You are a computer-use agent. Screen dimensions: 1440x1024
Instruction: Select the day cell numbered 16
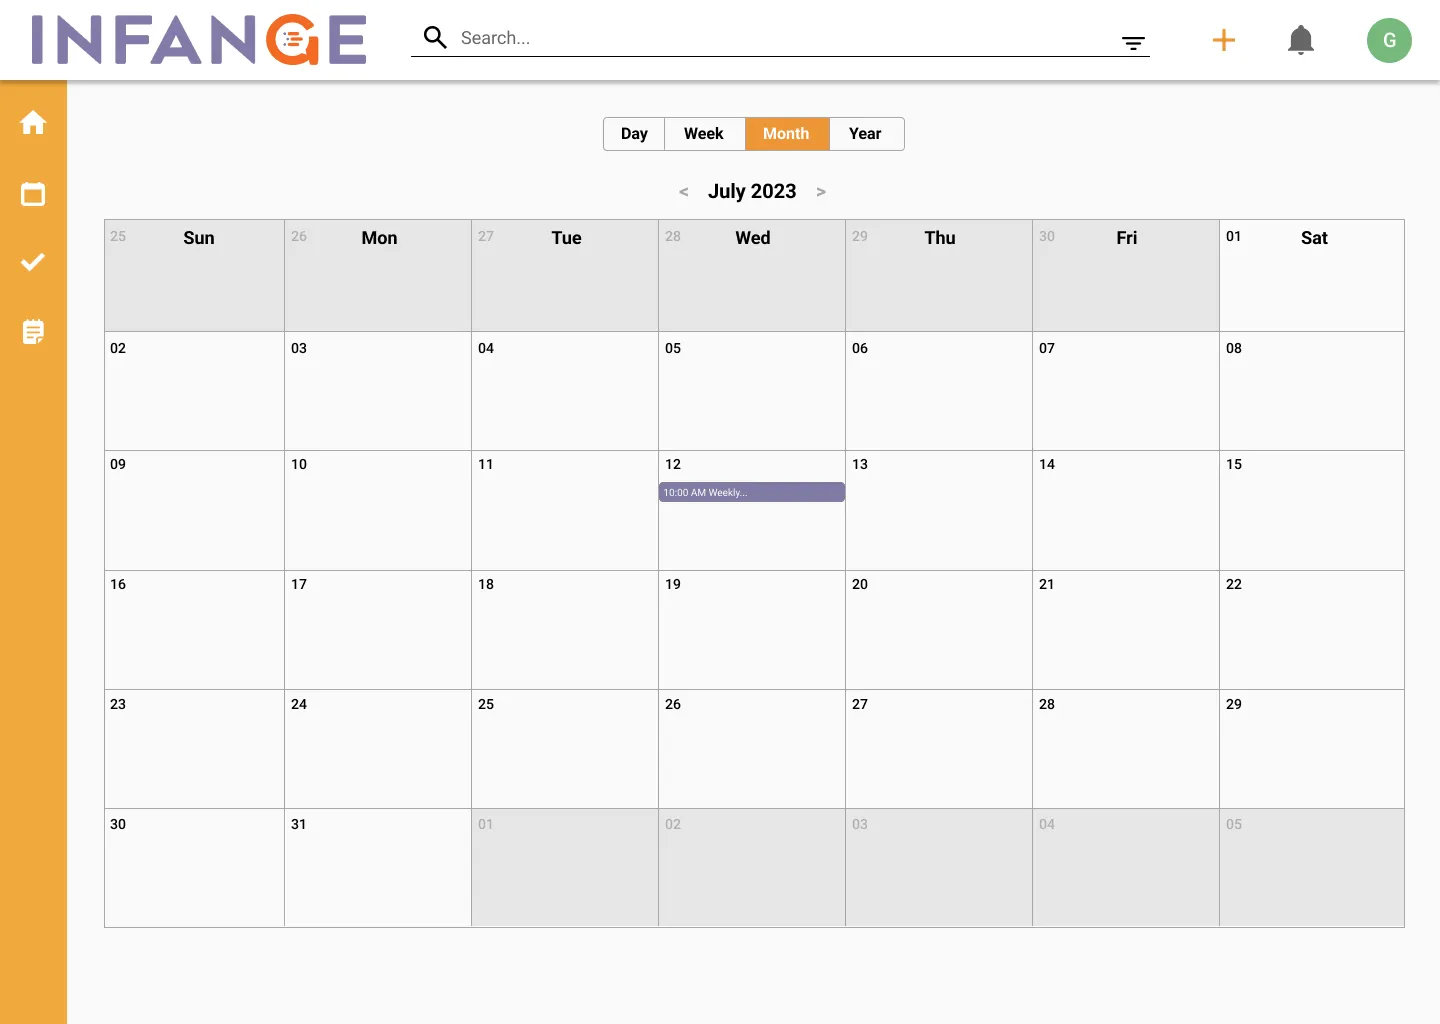click(x=195, y=630)
